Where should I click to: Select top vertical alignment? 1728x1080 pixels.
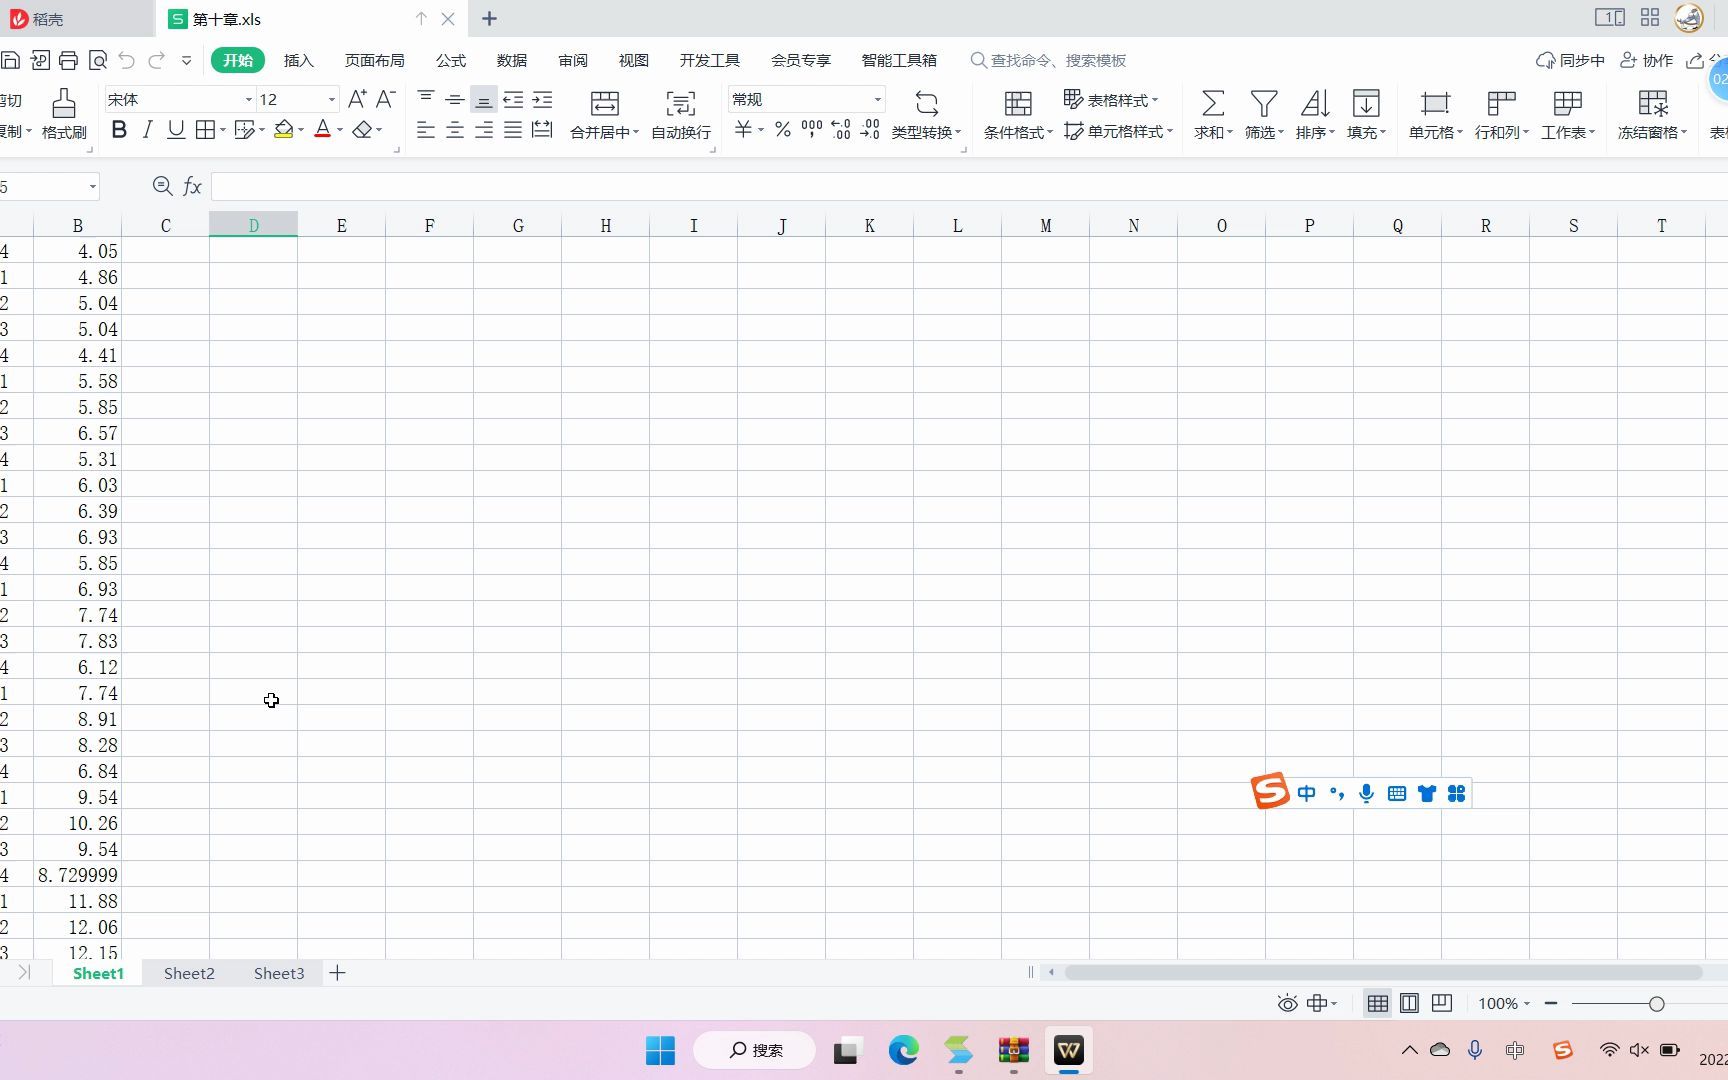426,100
